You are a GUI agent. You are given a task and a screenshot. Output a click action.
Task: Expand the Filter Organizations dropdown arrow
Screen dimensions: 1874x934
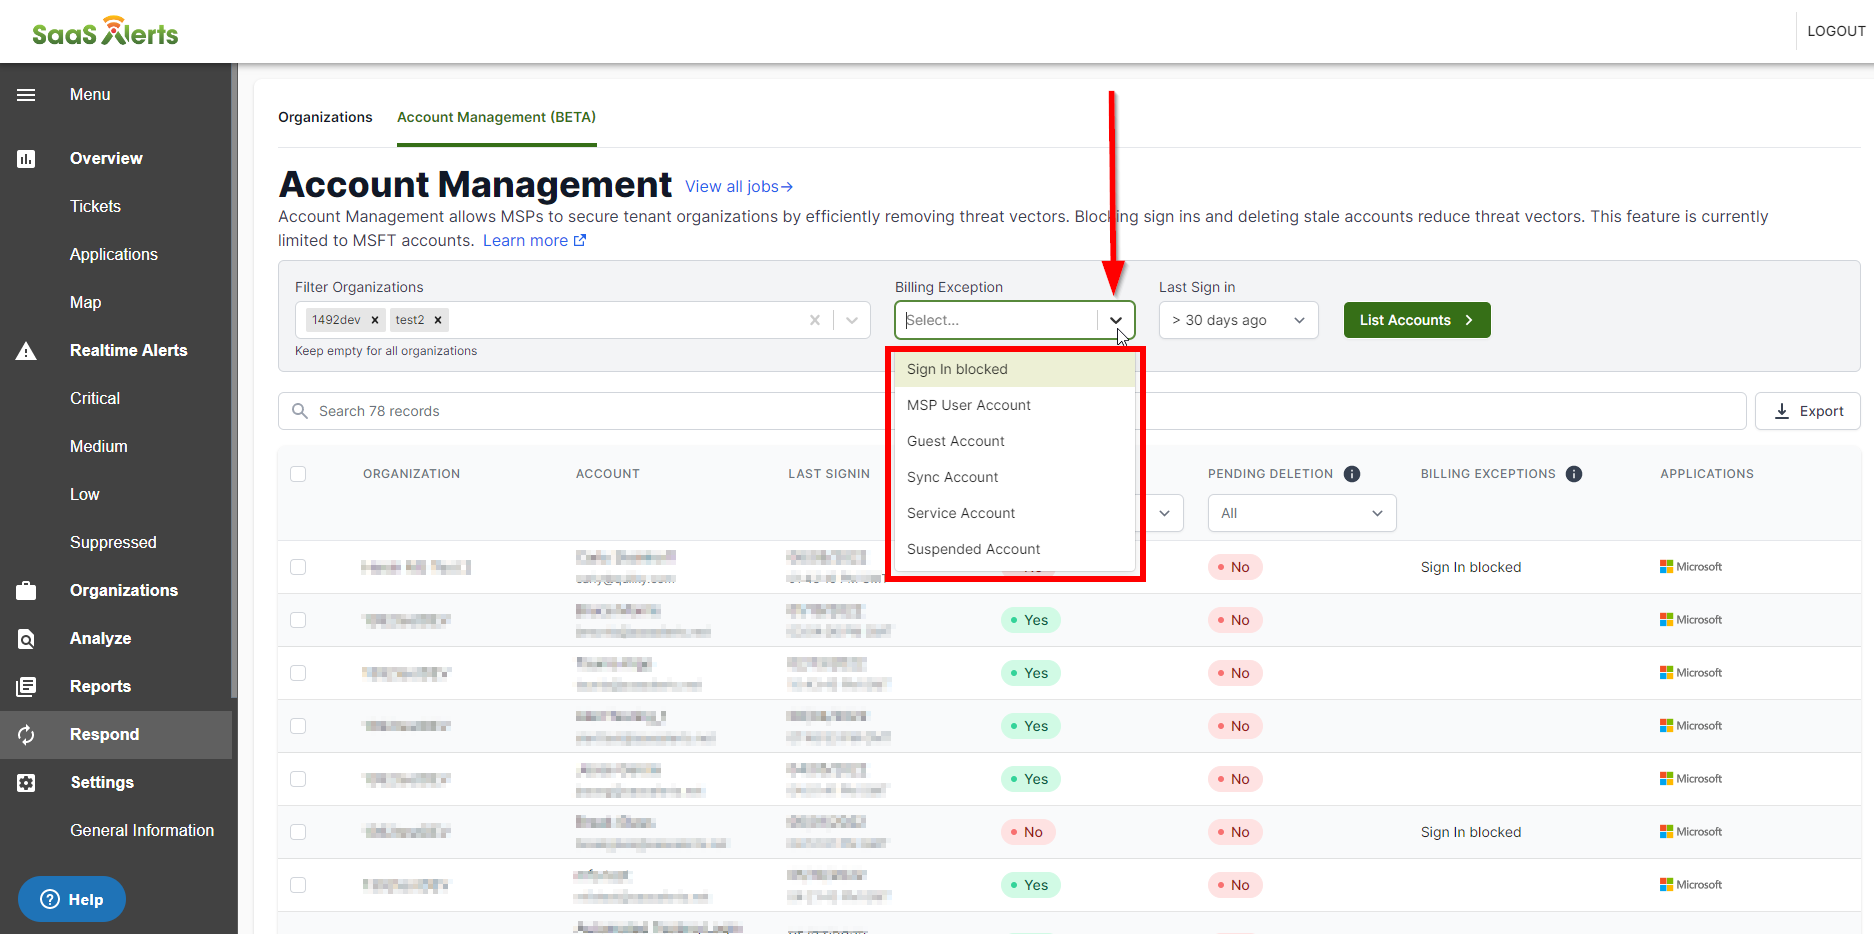point(852,320)
